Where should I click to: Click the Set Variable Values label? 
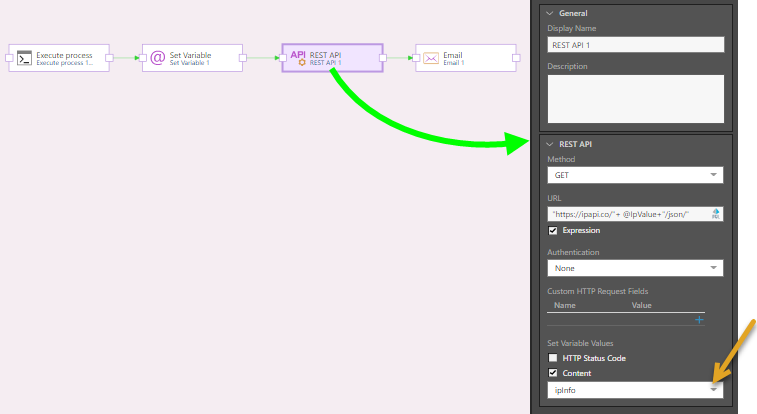(x=580, y=343)
